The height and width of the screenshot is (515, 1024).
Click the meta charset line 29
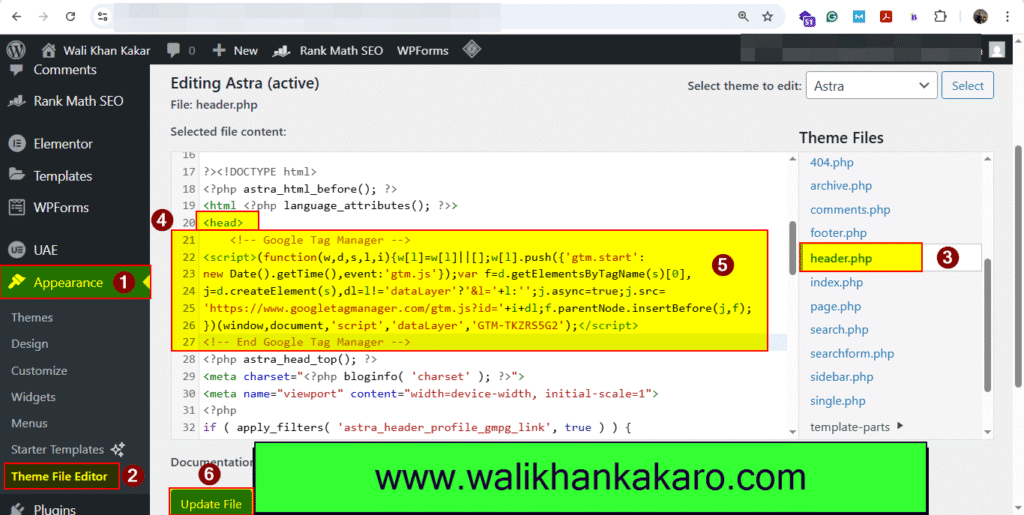click(x=364, y=376)
